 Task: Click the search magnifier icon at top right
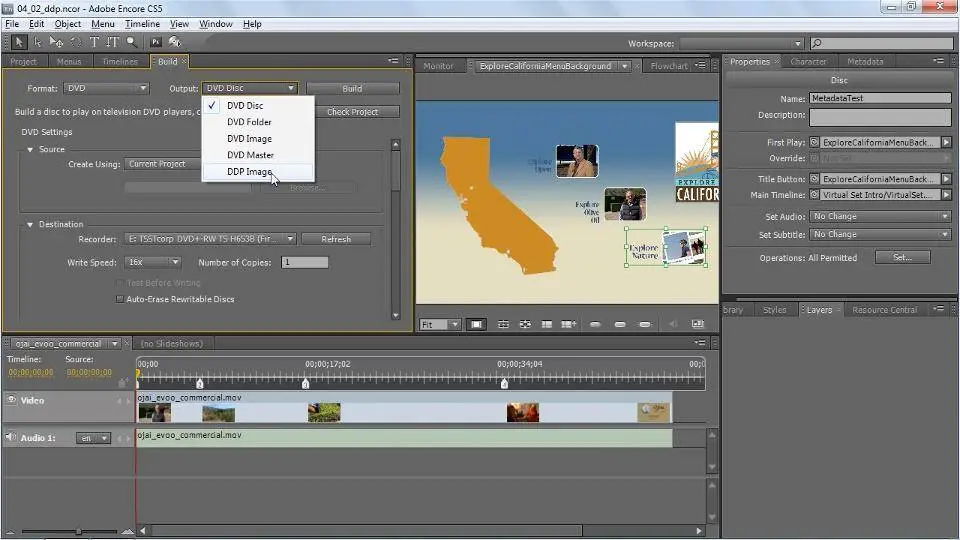(x=817, y=43)
